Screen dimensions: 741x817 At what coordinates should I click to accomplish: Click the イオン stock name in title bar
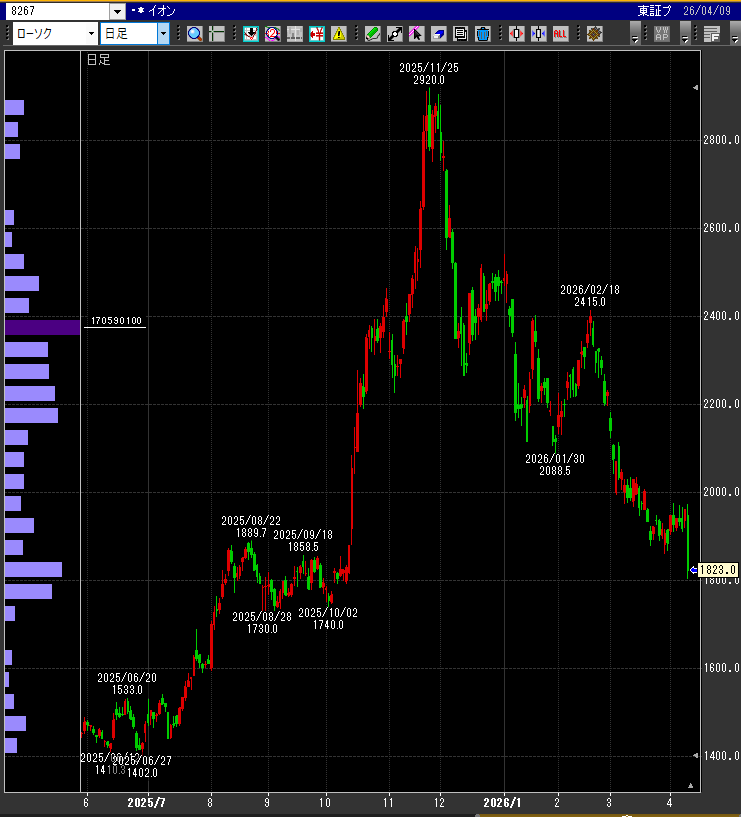[162, 11]
